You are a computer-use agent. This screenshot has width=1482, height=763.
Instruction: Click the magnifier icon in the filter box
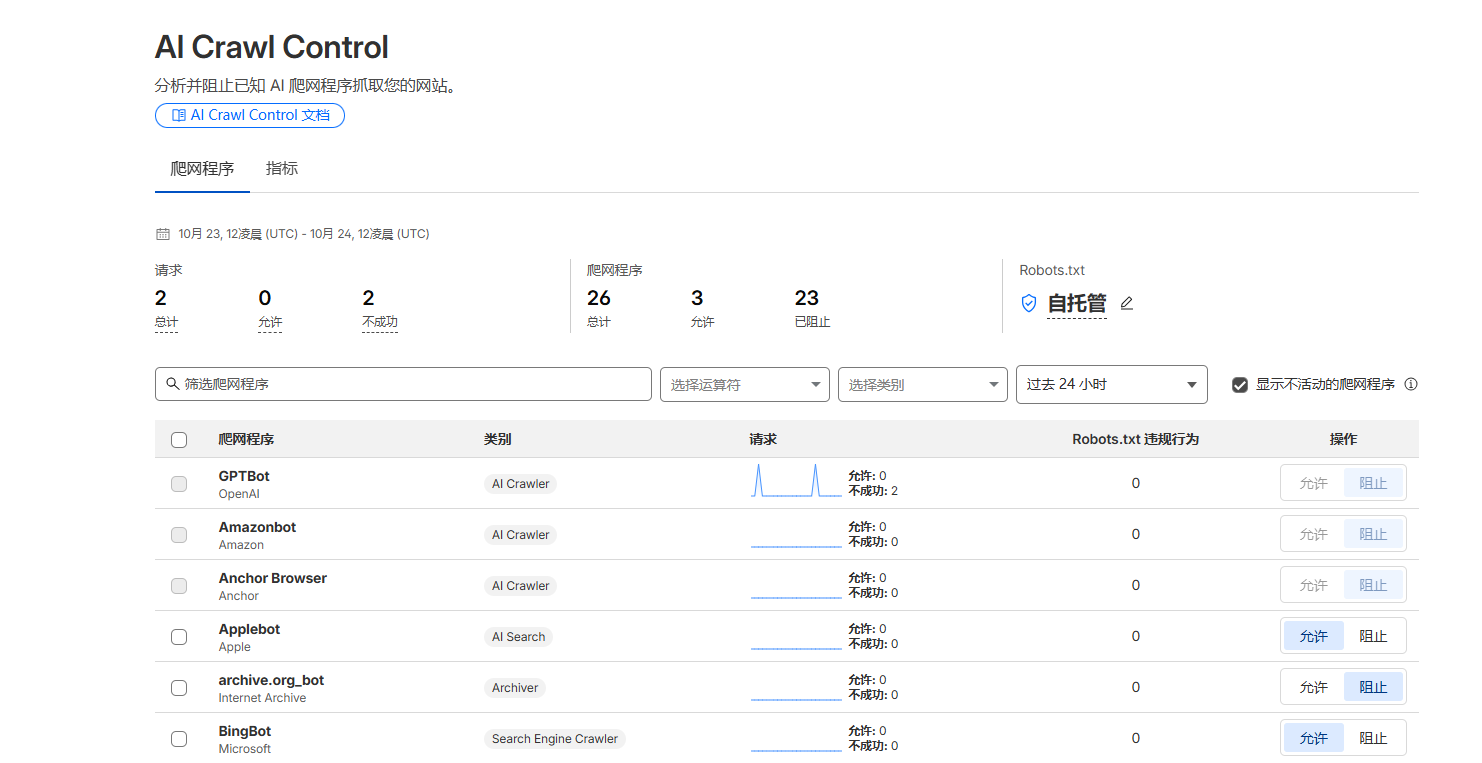point(172,384)
